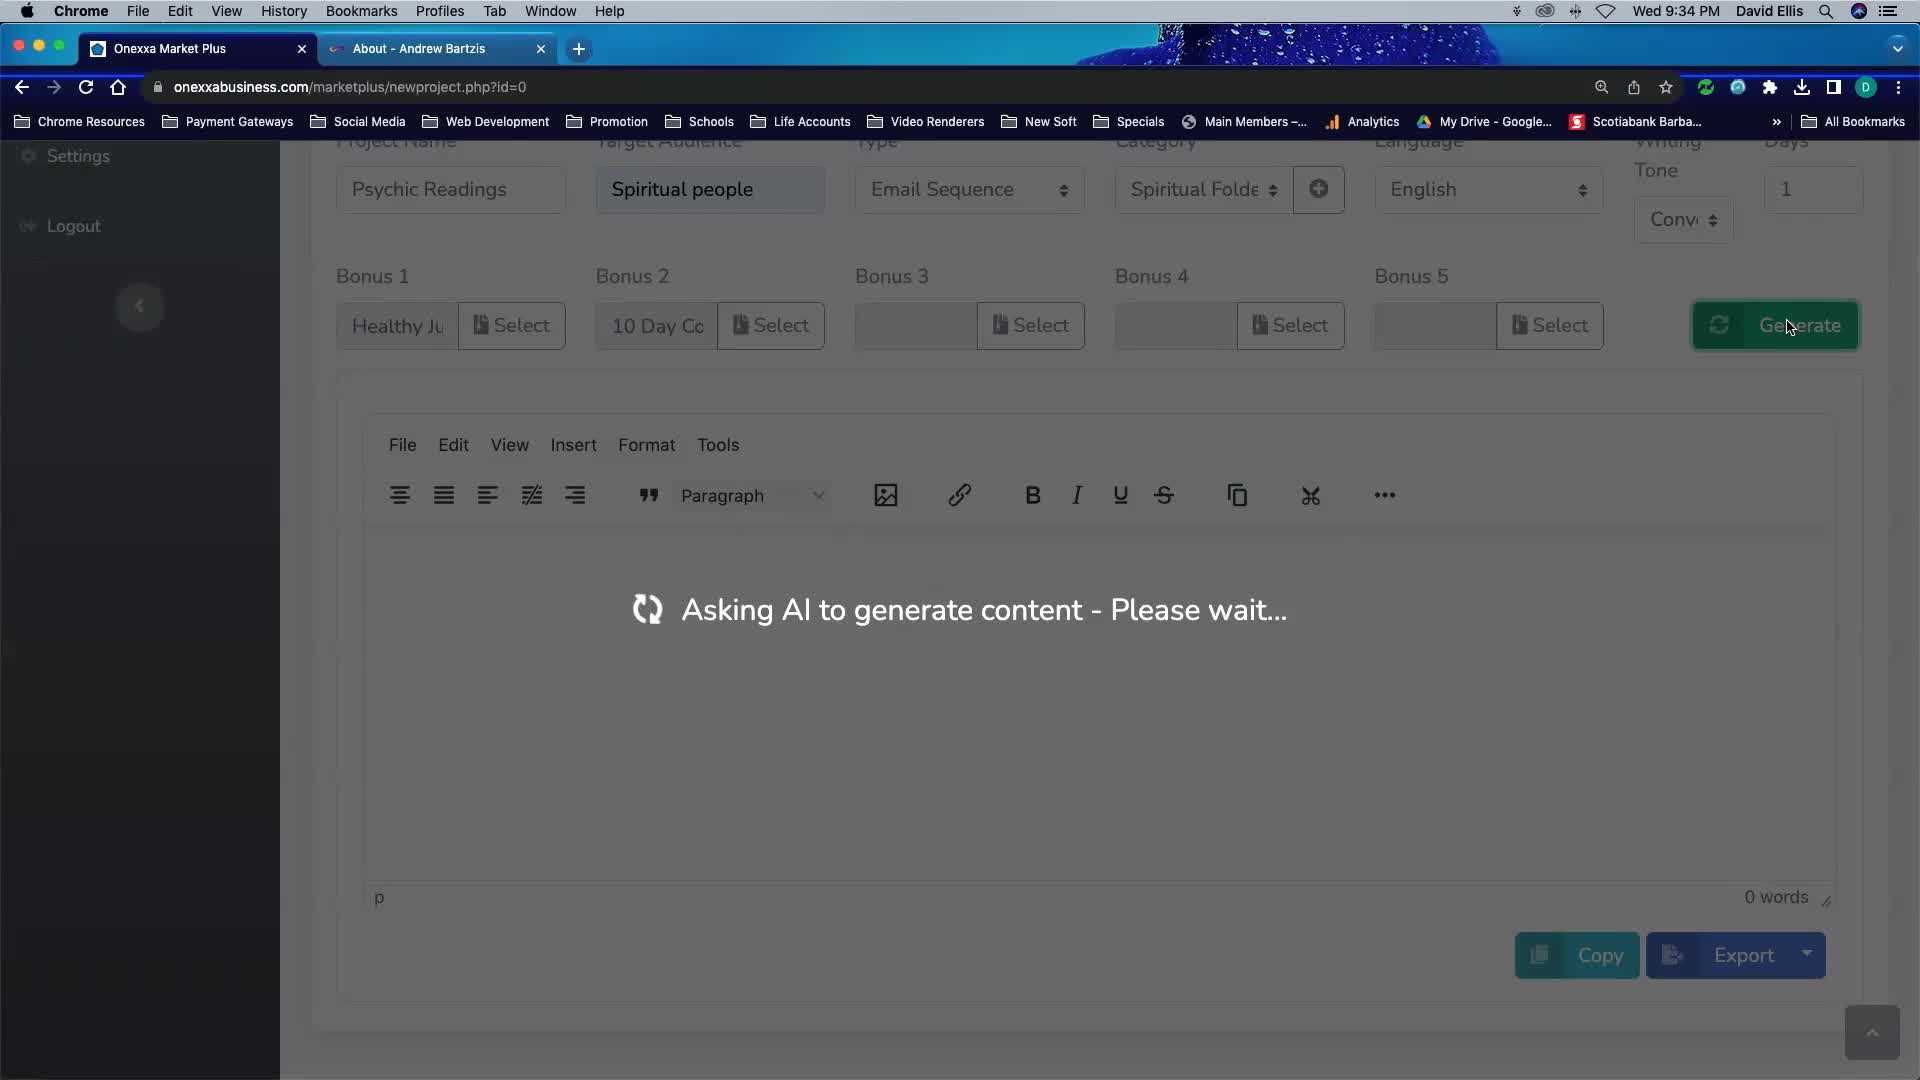Switch to About - Andrew Bartzis tab
This screenshot has height=1080, width=1920.
(419, 48)
